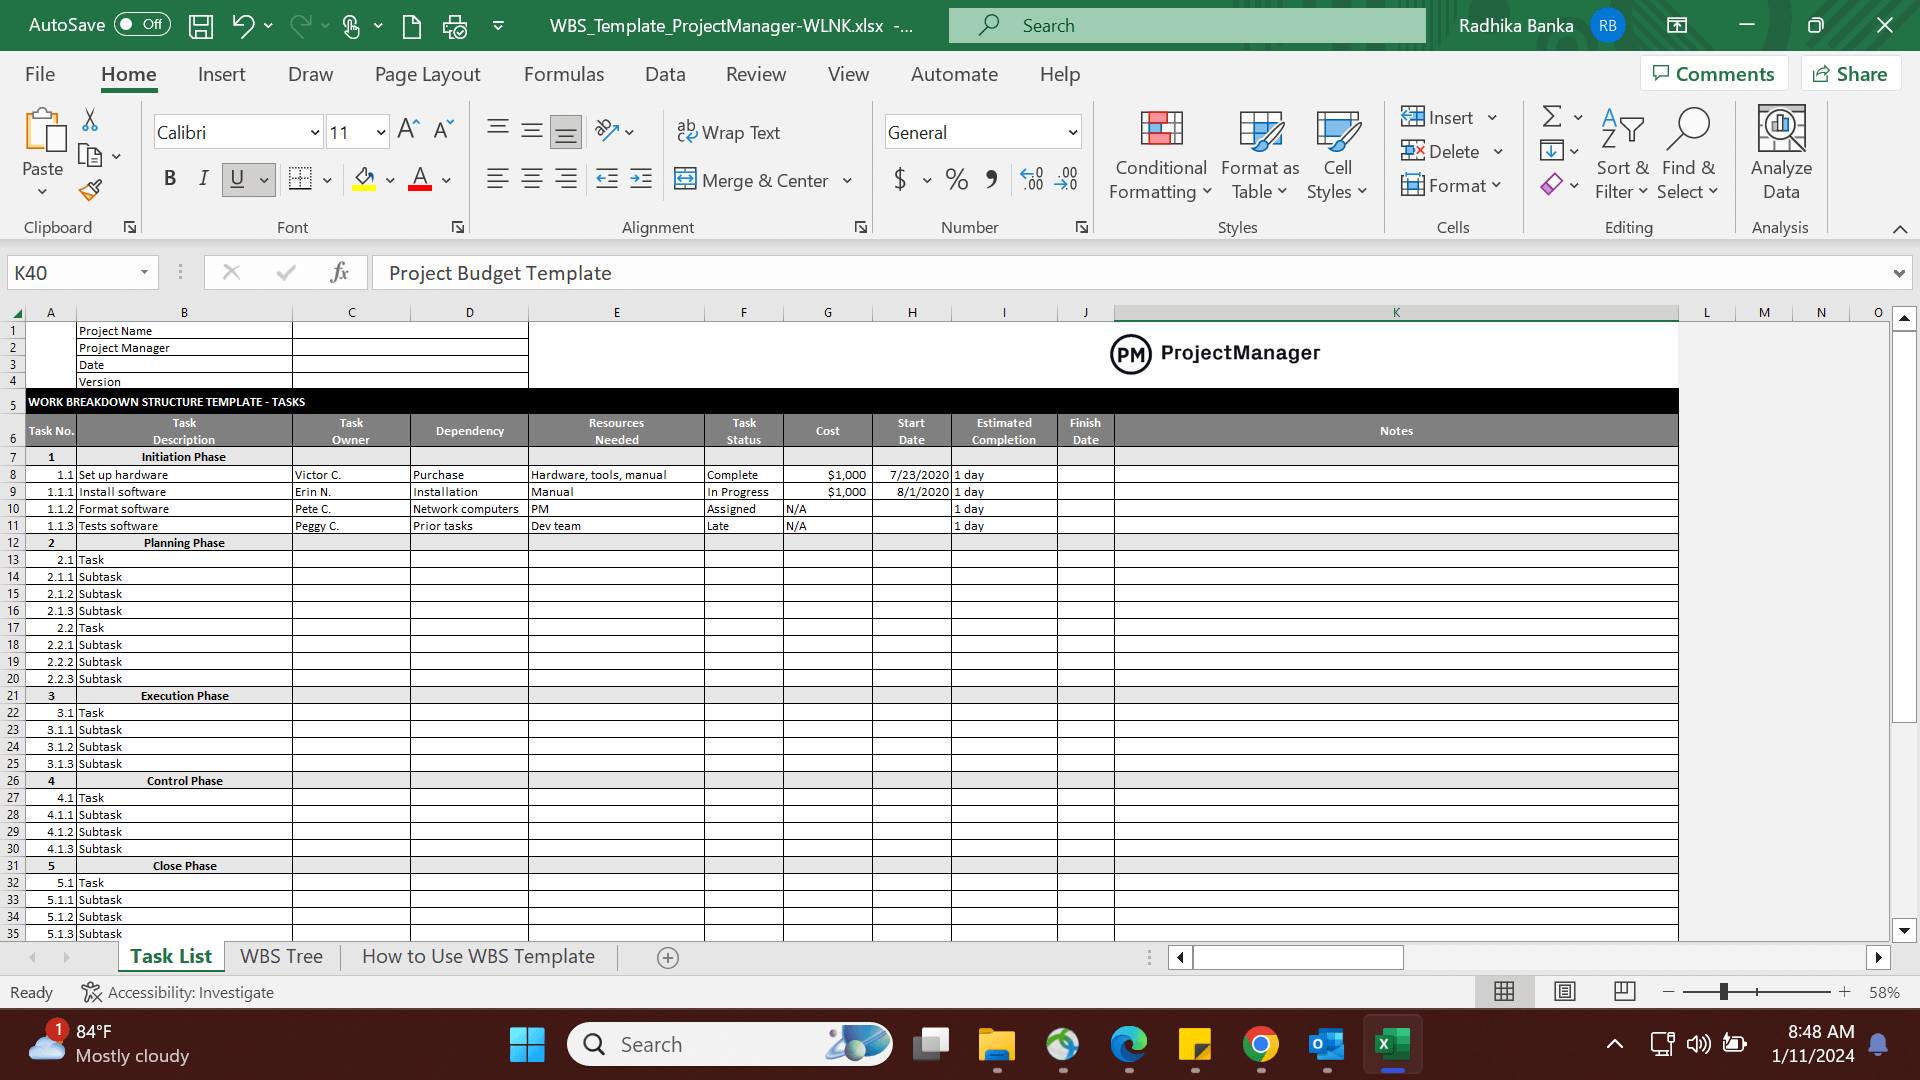Open Conditional Formatting
The width and height of the screenshot is (1920, 1080).
coord(1159,153)
